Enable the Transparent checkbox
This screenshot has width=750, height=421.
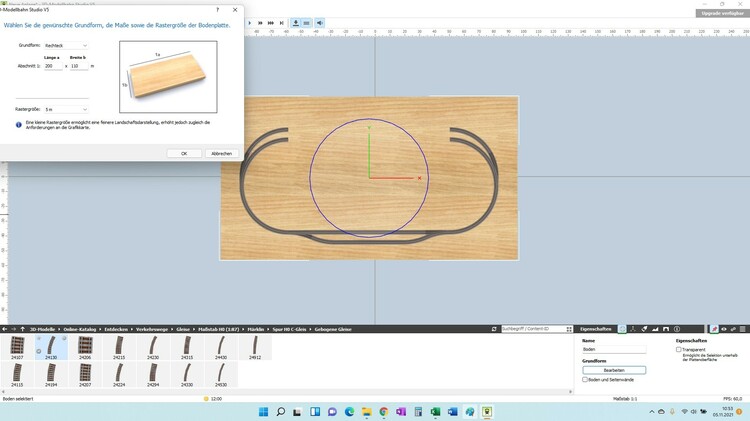[679, 349]
